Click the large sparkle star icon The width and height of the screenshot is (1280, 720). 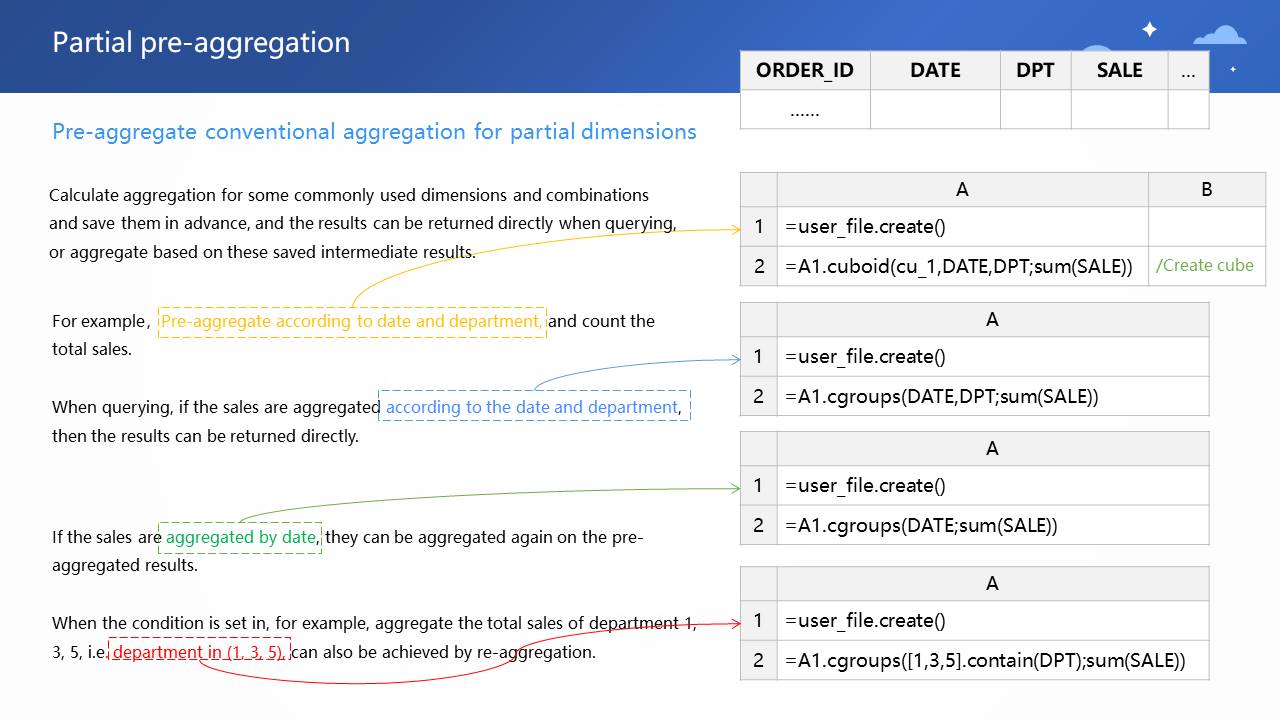click(1149, 30)
